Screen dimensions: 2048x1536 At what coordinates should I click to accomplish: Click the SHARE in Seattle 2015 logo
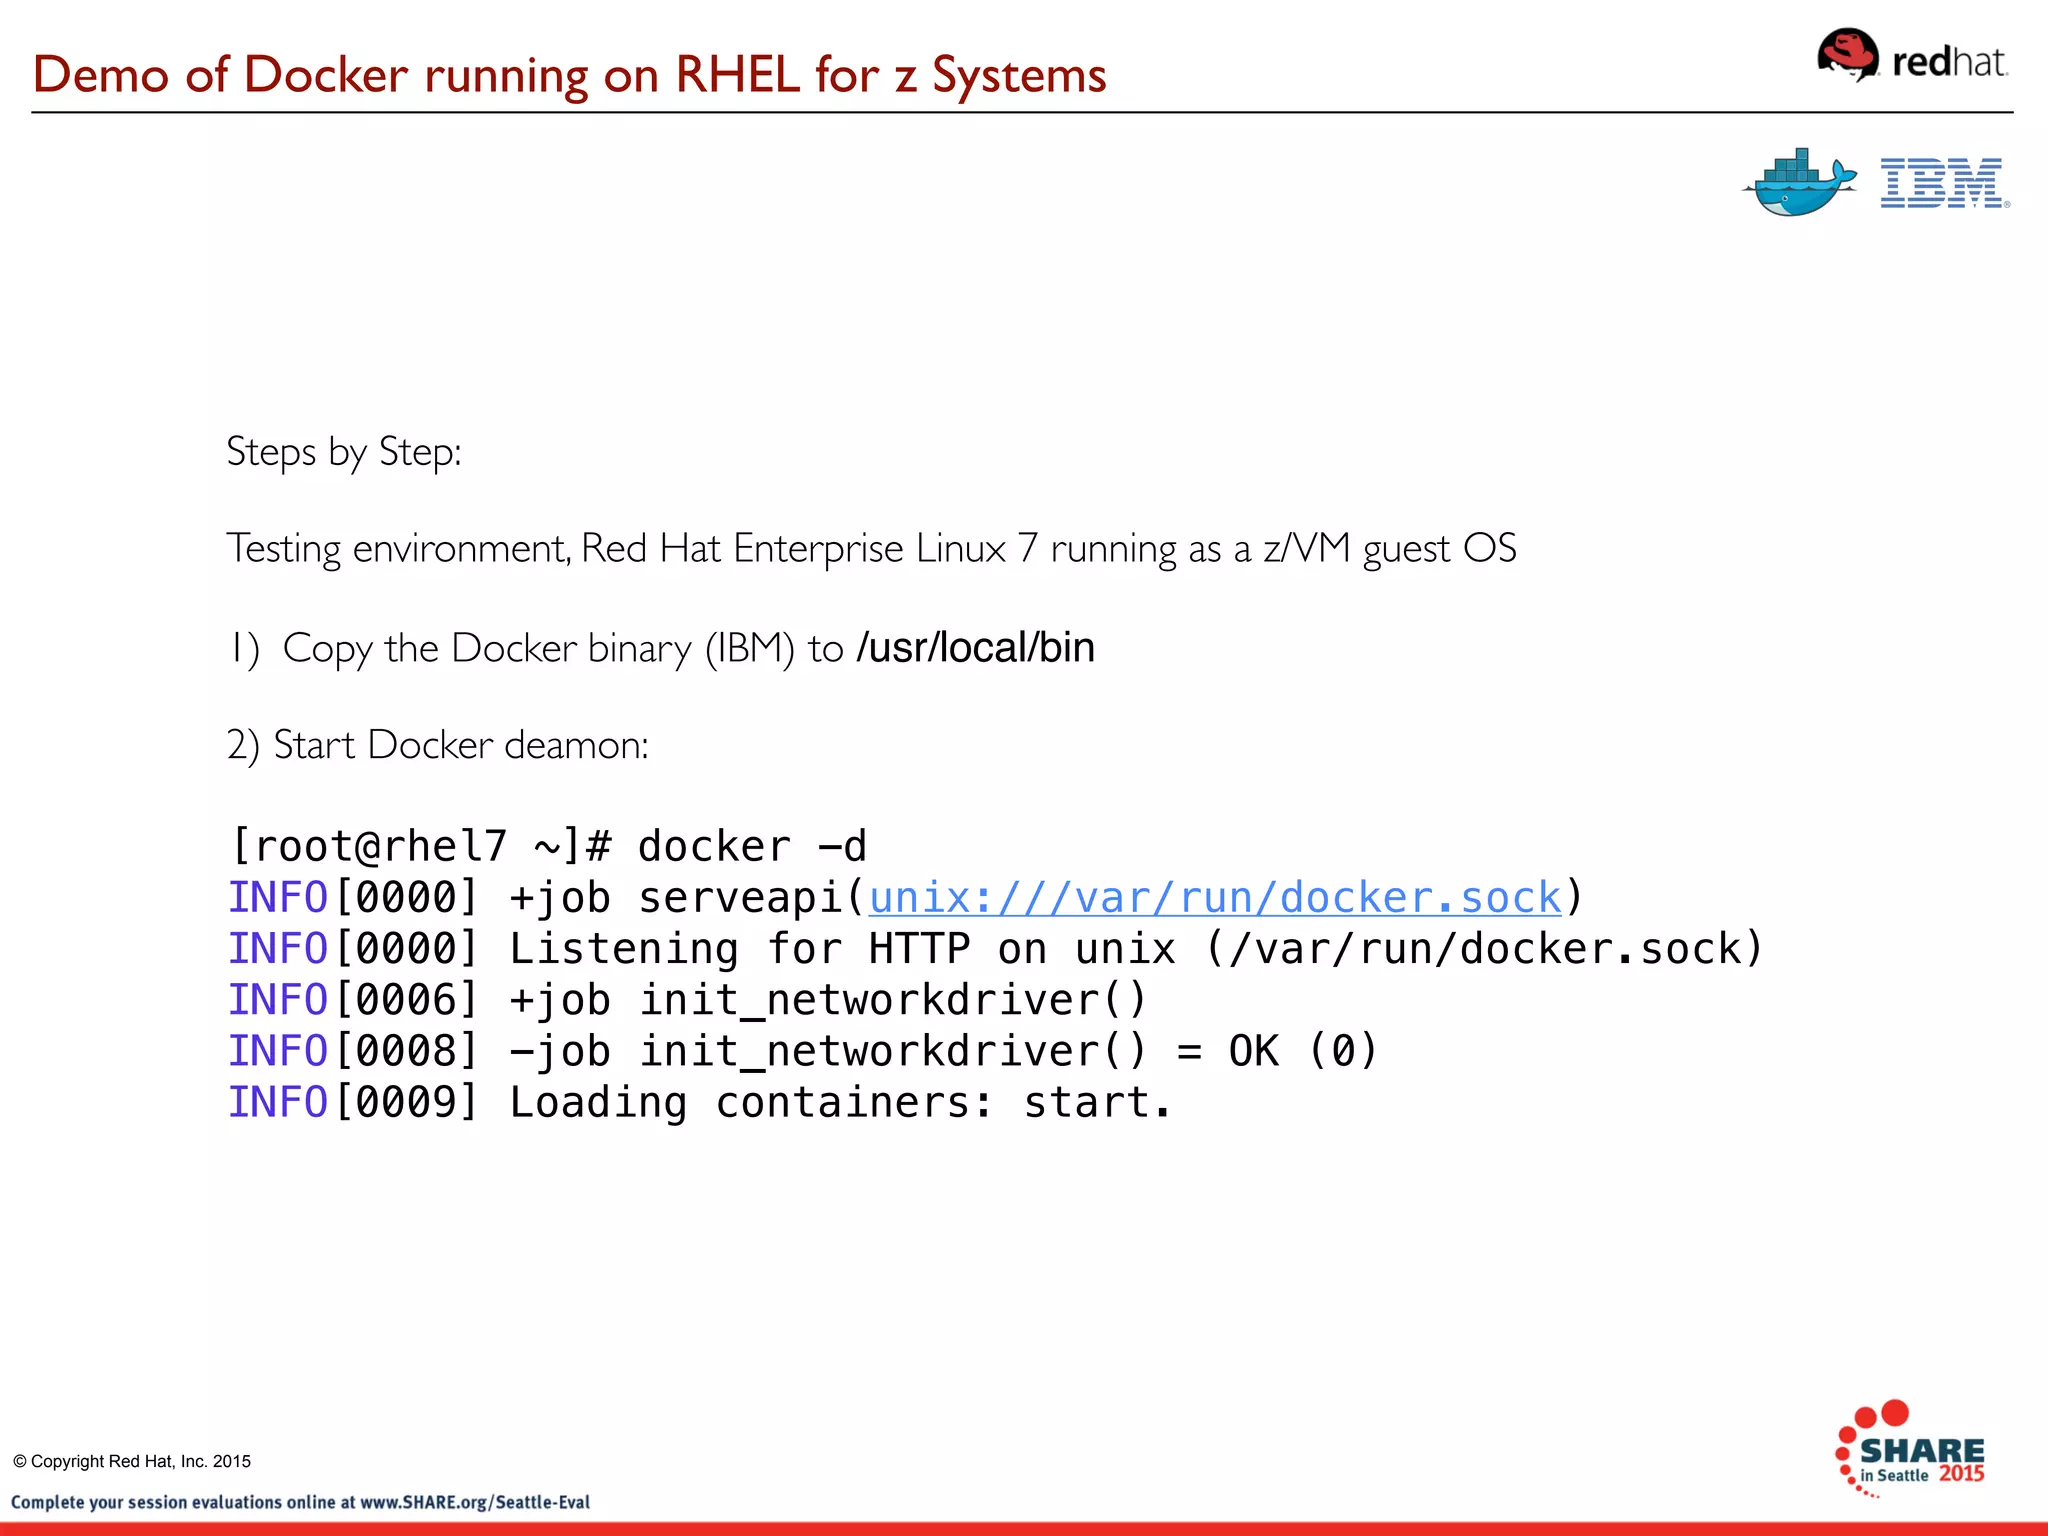(1910, 1449)
